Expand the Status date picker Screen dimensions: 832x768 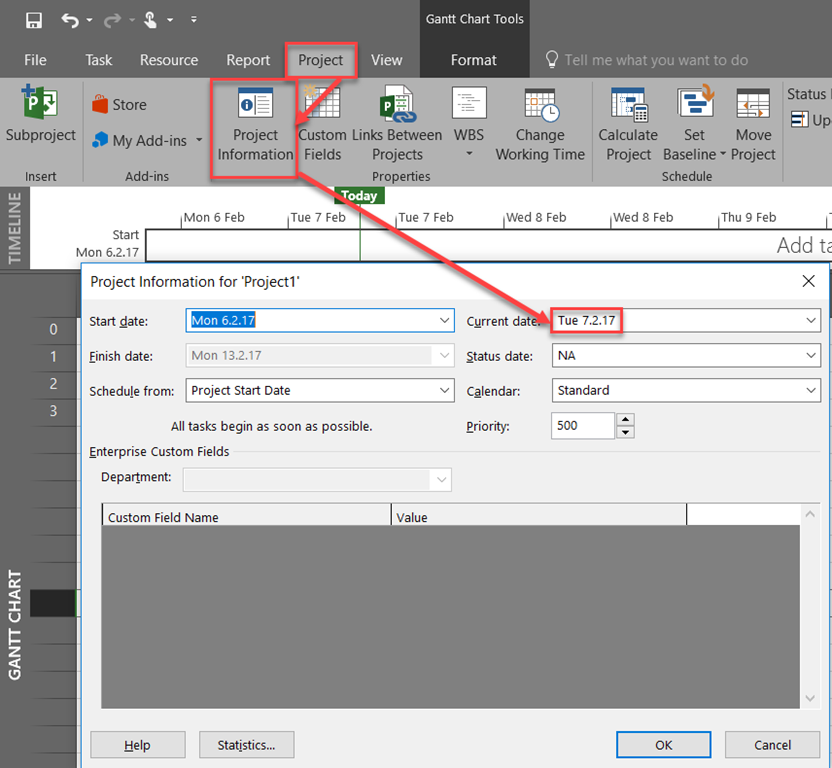(811, 356)
